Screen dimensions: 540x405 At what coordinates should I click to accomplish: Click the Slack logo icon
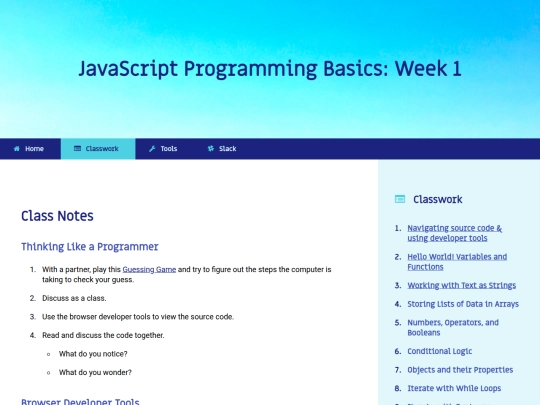tap(211, 148)
